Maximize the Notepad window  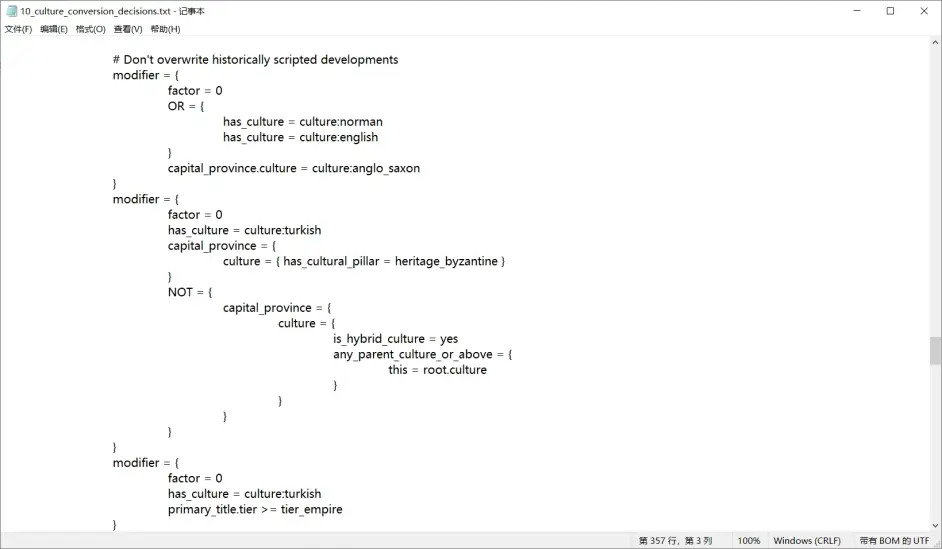point(890,11)
